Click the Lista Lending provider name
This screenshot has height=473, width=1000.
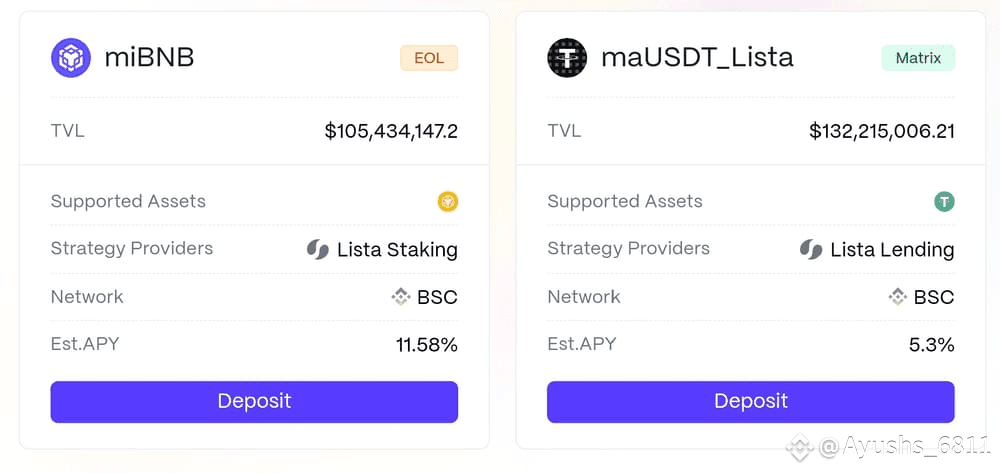point(892,250)
